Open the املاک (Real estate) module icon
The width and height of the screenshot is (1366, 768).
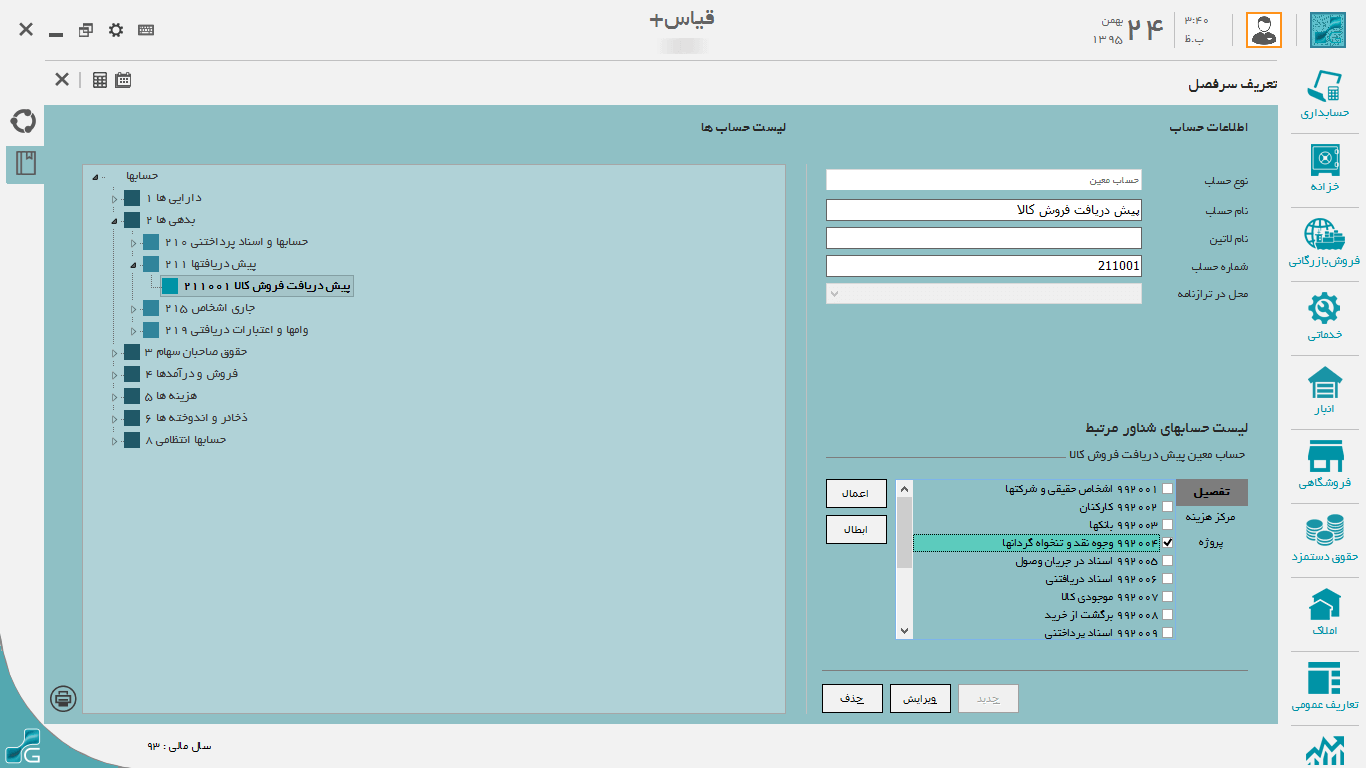tap(1325, 612)
